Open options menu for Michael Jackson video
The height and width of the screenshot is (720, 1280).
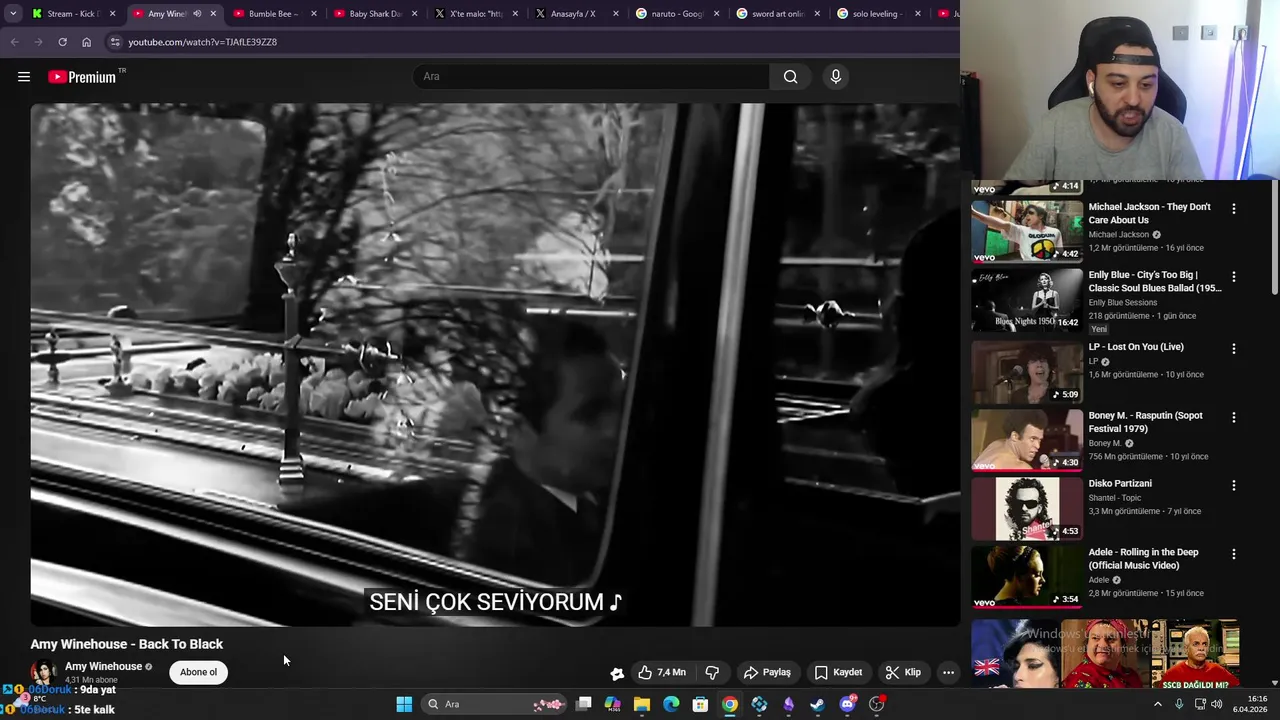[1233, 209]
